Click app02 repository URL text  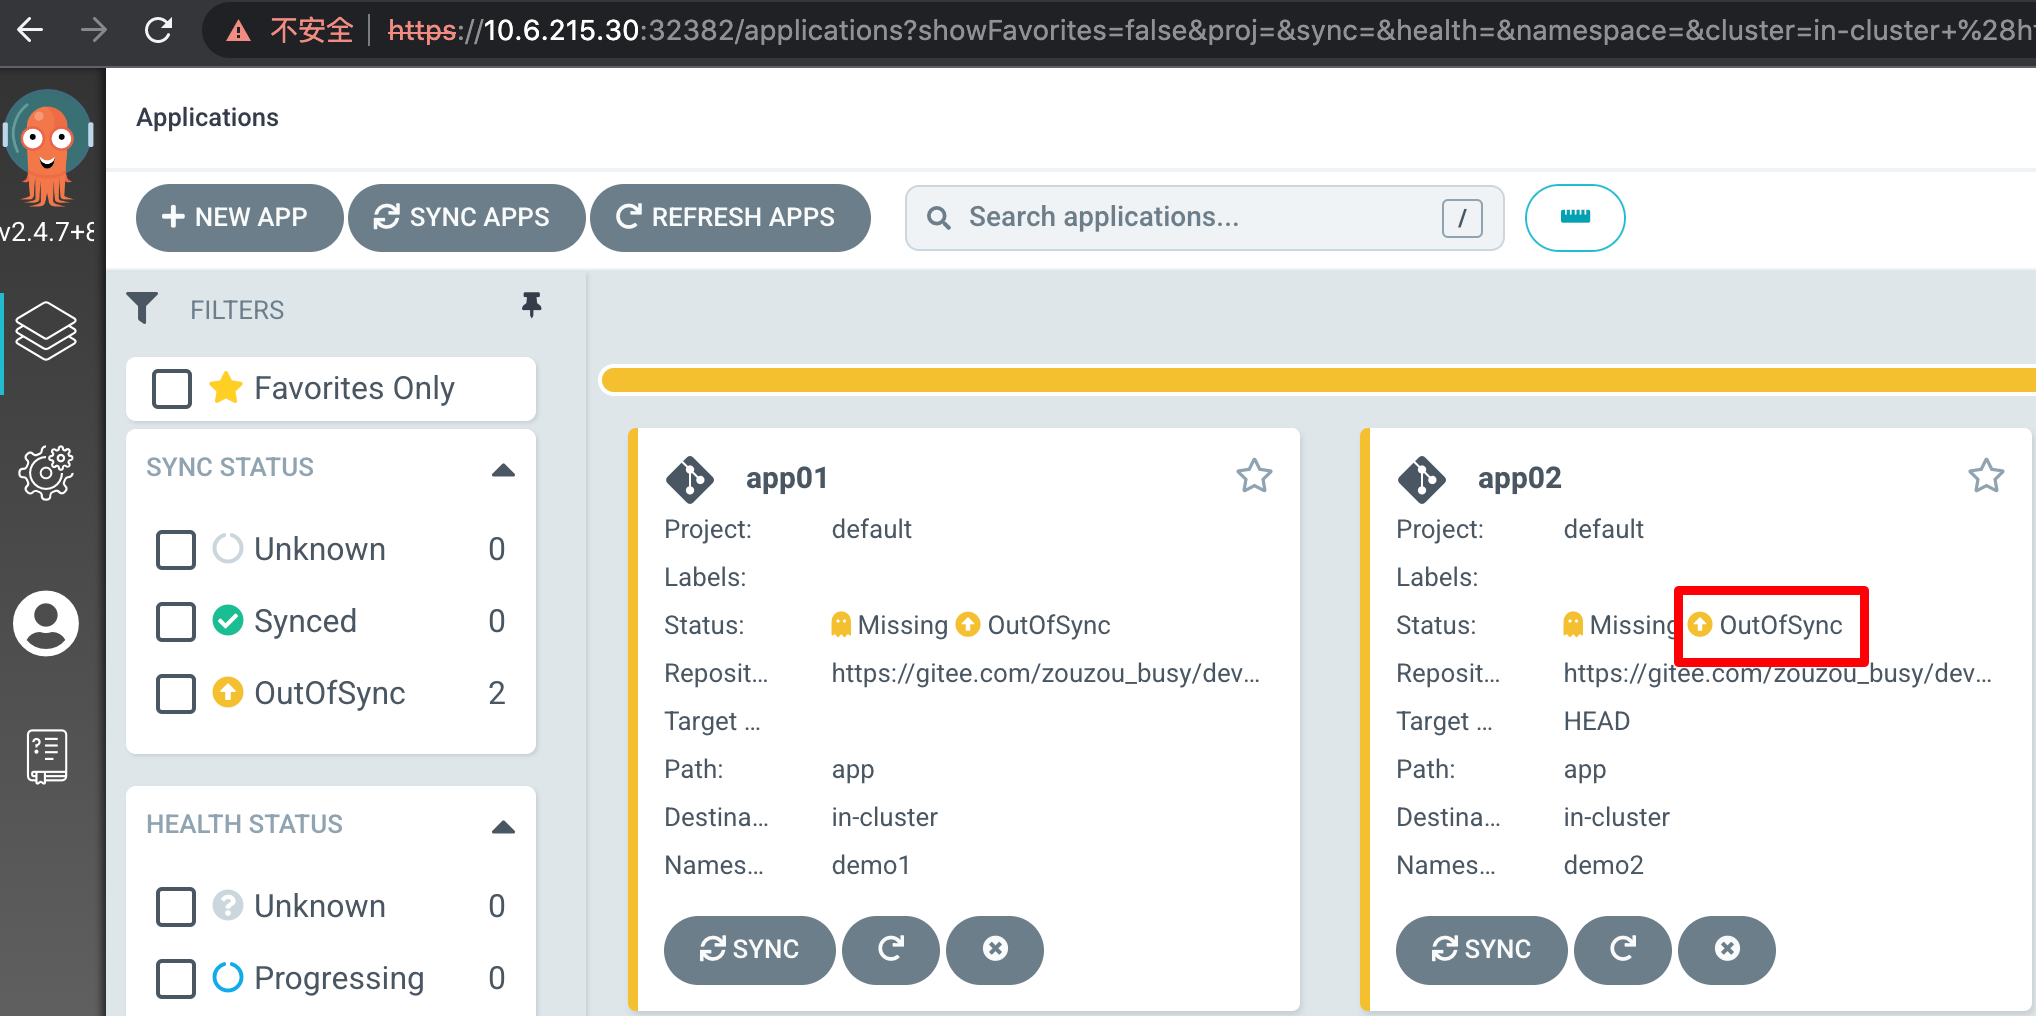coord(1777,673)
